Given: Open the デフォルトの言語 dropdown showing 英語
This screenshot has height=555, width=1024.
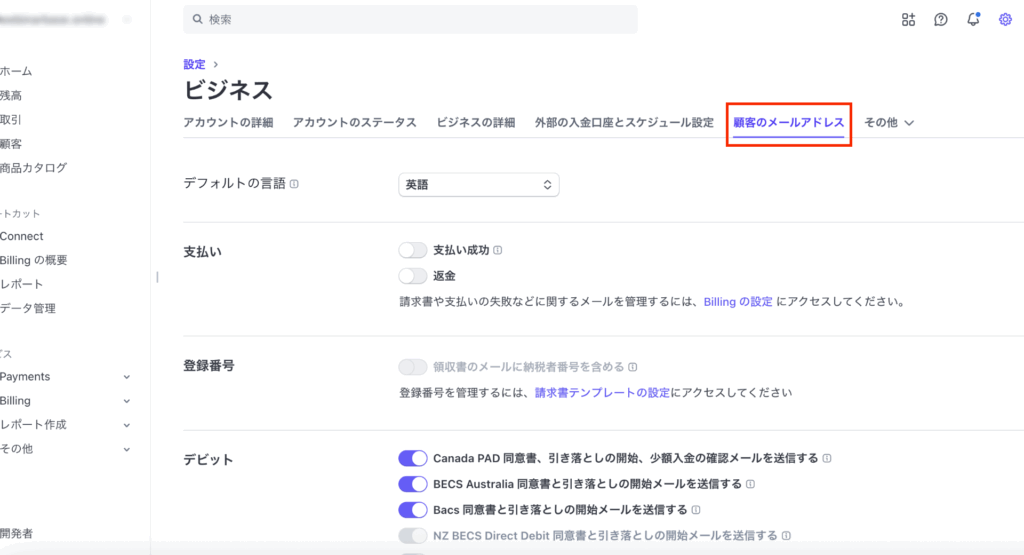Looking at the screenshot, I should pyautogui.click(x=478, y=185).
